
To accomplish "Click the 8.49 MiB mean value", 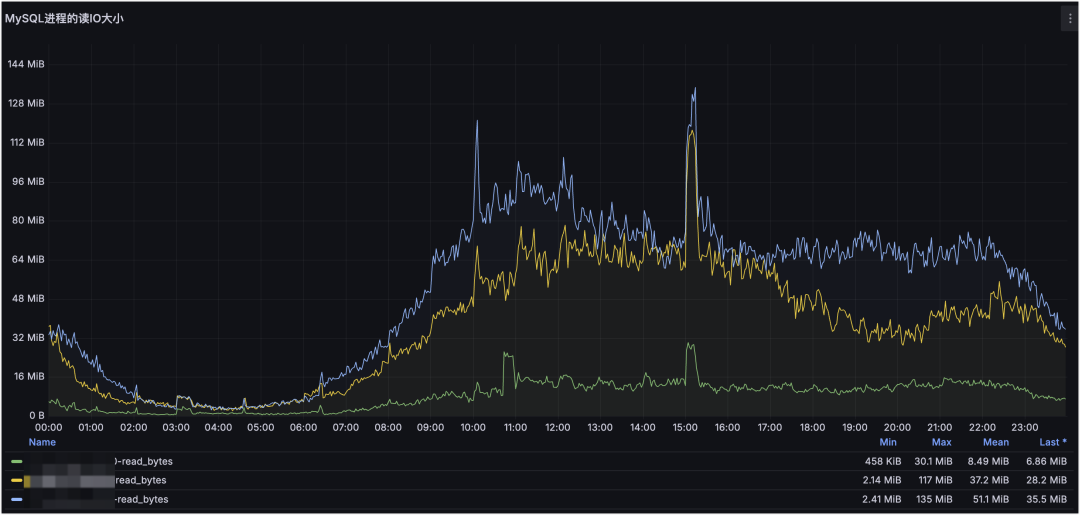I will pos(990,461).
